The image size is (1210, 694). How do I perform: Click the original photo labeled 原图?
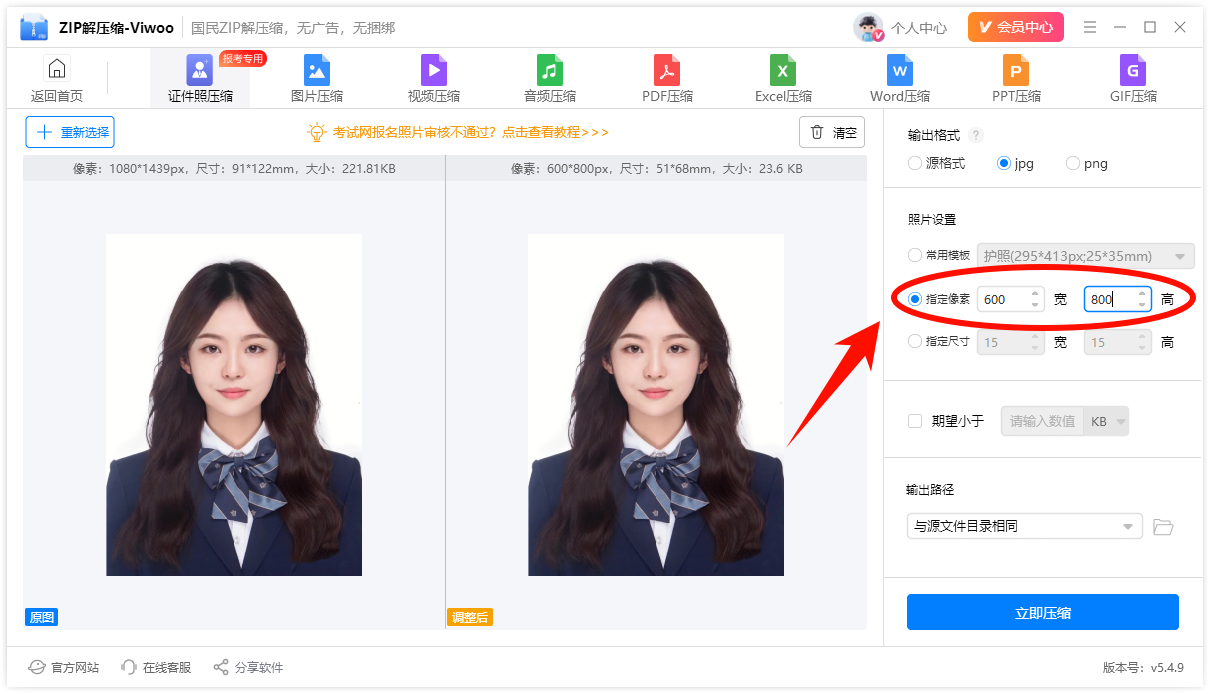[234, 405]
